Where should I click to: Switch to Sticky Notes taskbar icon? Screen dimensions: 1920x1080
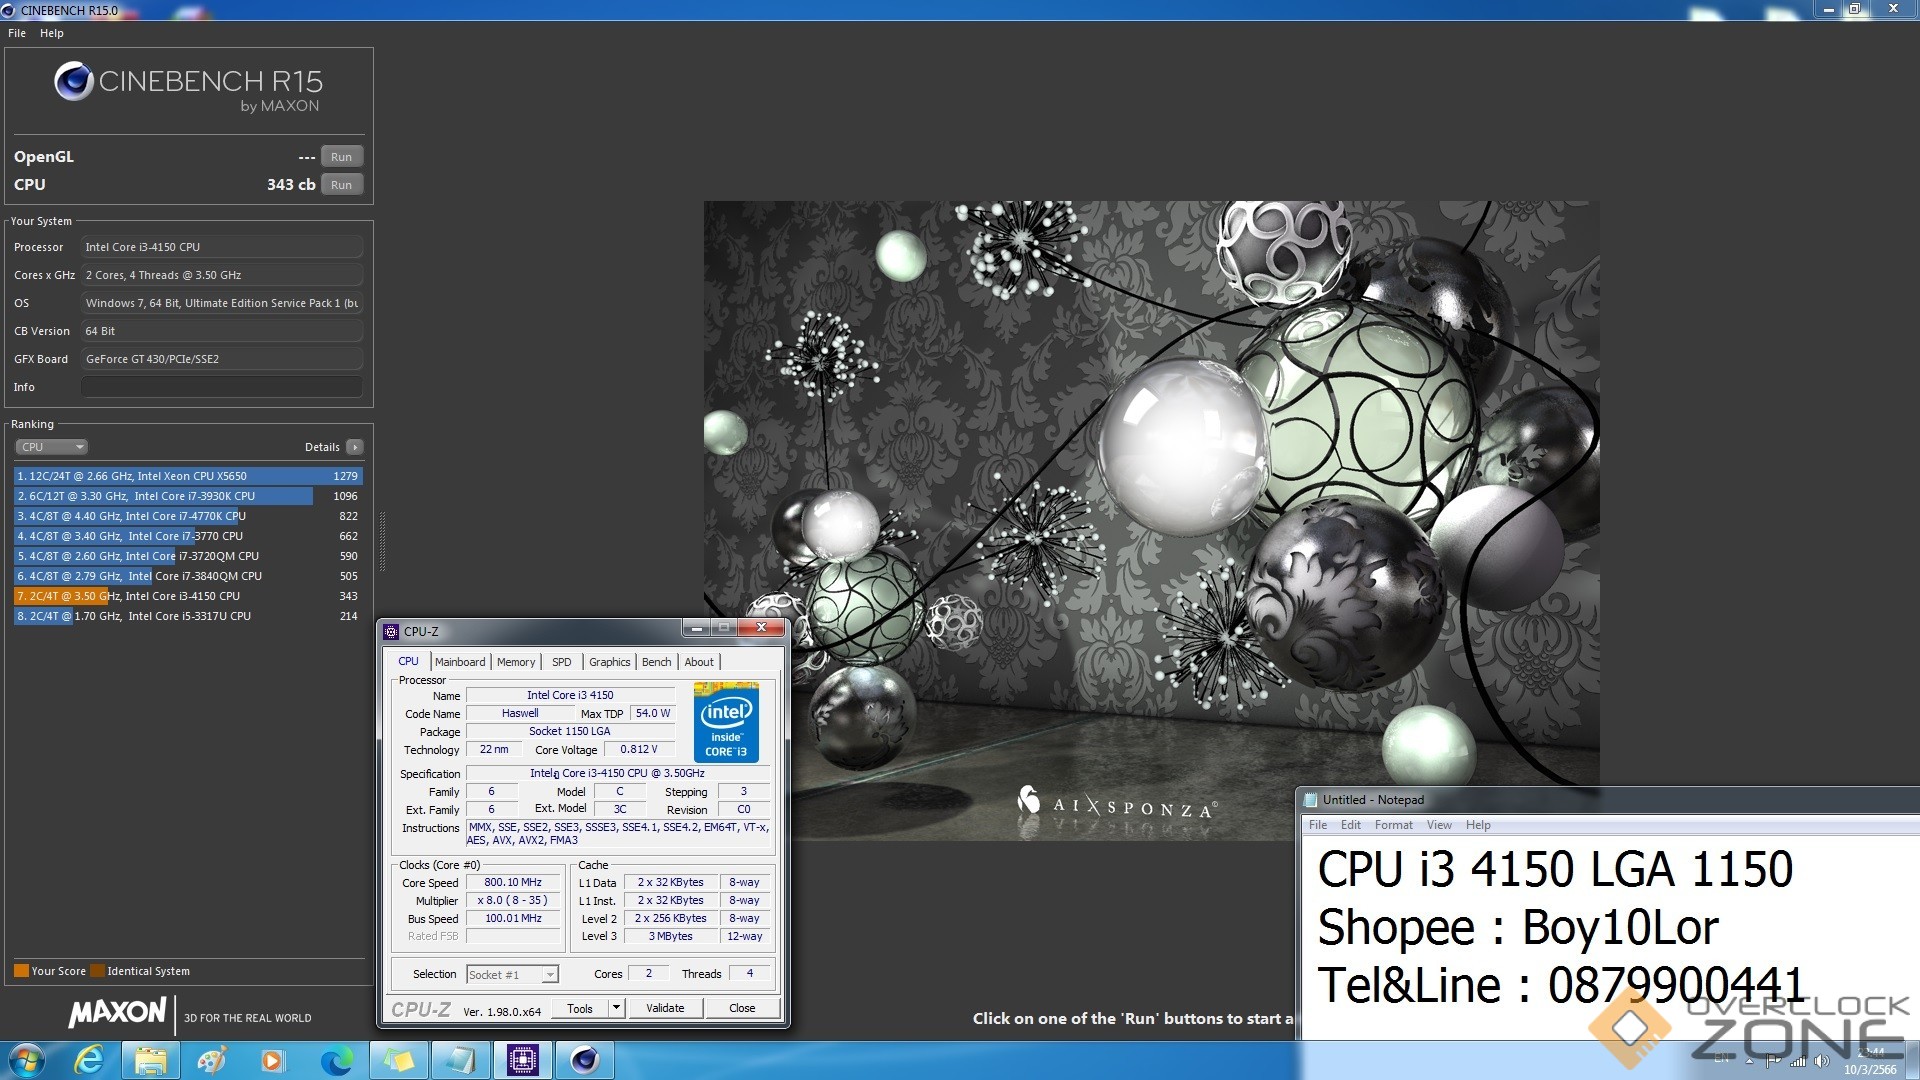(x=399, y=1060)
